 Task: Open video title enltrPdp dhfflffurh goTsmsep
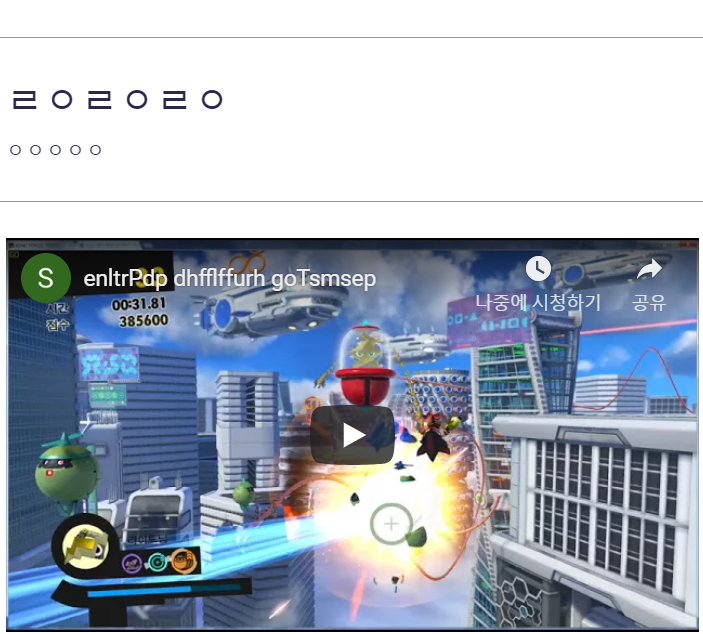[x=230, y=278]
